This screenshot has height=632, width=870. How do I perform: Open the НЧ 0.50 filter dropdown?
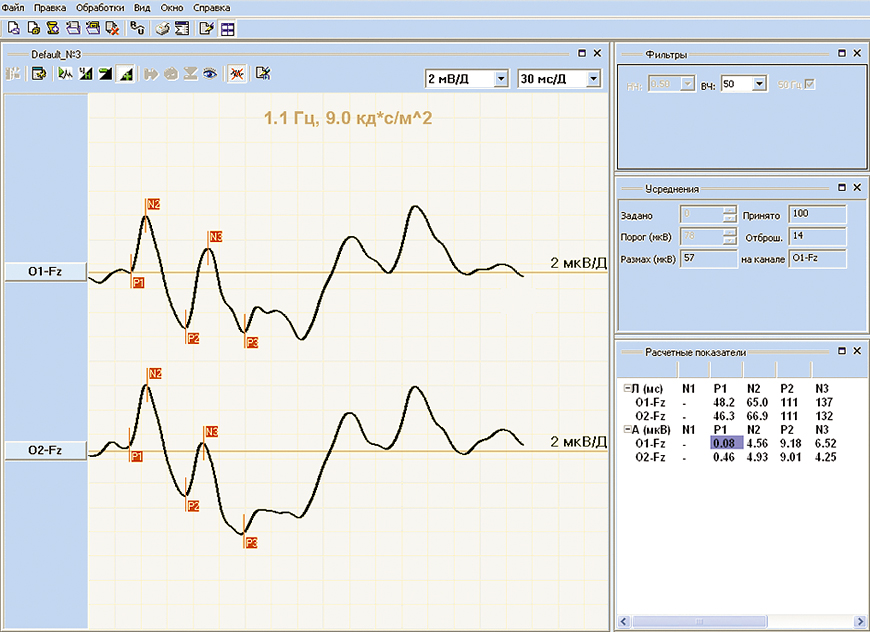(688, 84)
